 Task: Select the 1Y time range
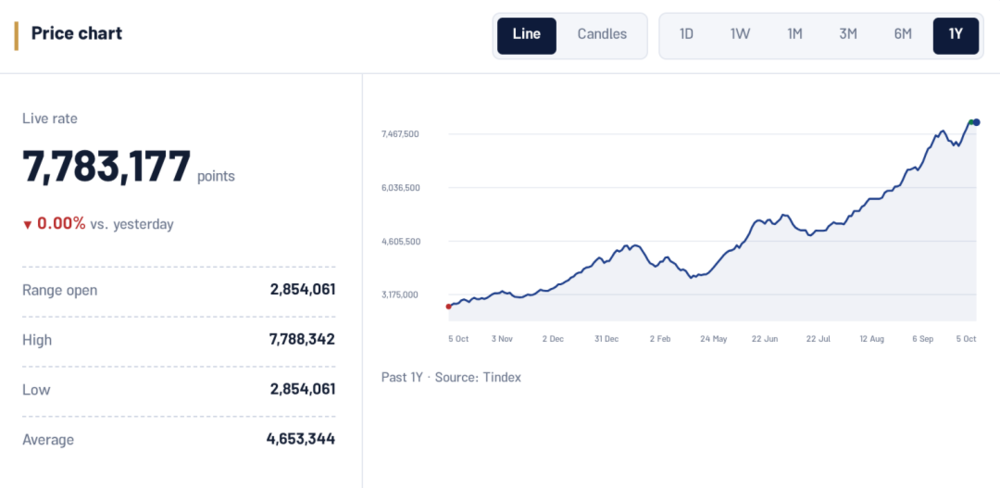pyautogui.click(x=955, y=36)
